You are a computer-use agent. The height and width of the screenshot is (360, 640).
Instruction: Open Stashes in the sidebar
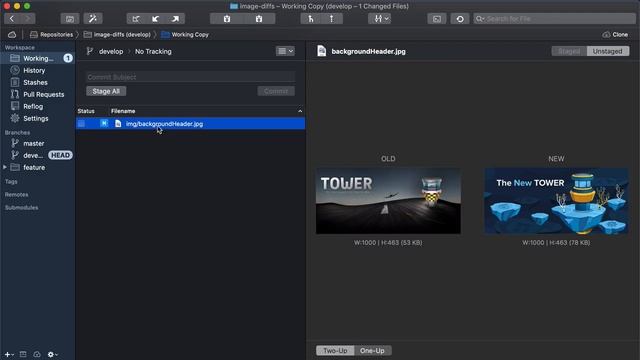(x=35, y=82)
